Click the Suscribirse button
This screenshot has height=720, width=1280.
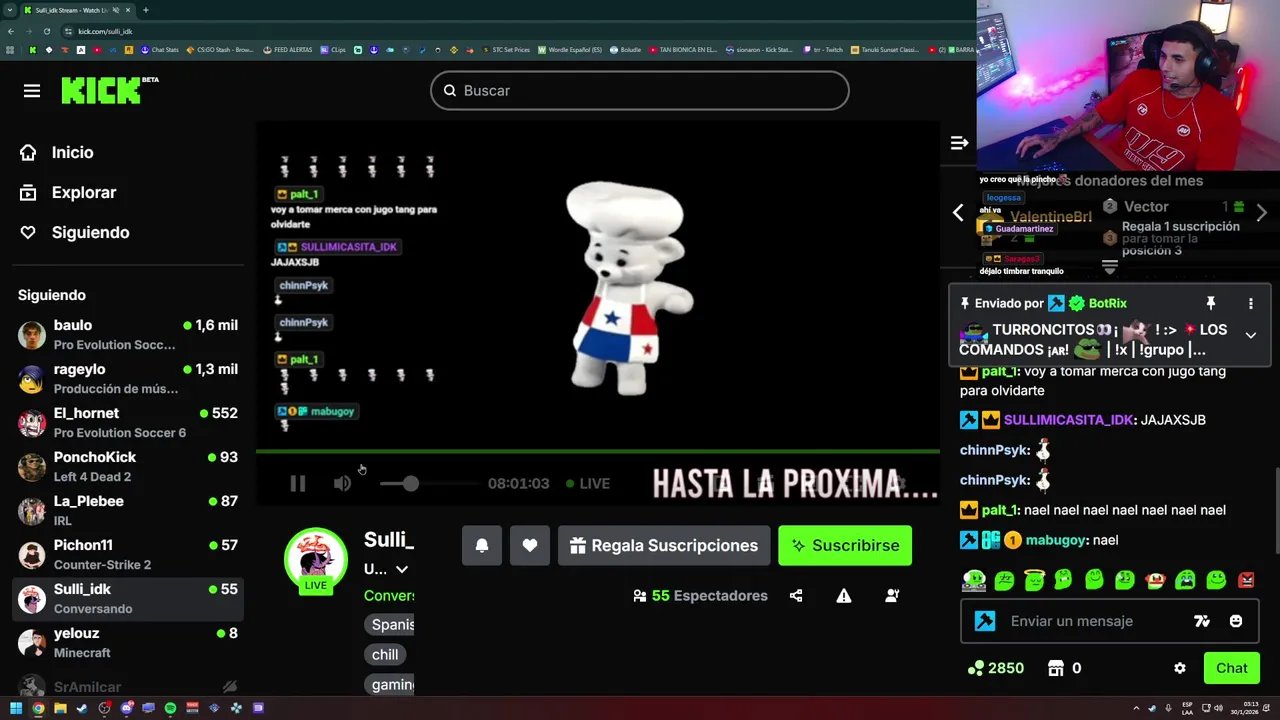(x=845, y=546)
